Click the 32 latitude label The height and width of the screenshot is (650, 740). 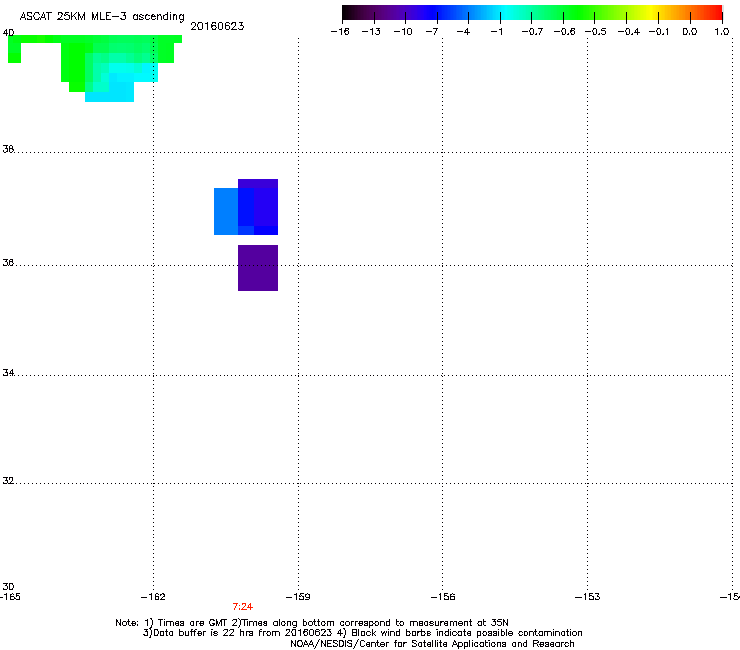[x=8, y=481]
